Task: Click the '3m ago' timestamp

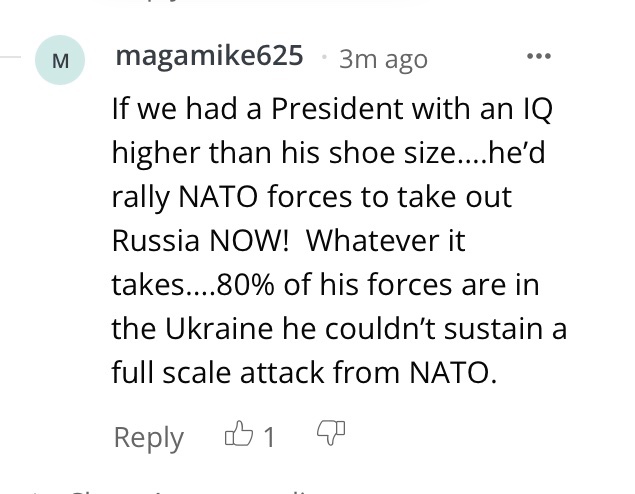Action: click(x=383, y=59)
